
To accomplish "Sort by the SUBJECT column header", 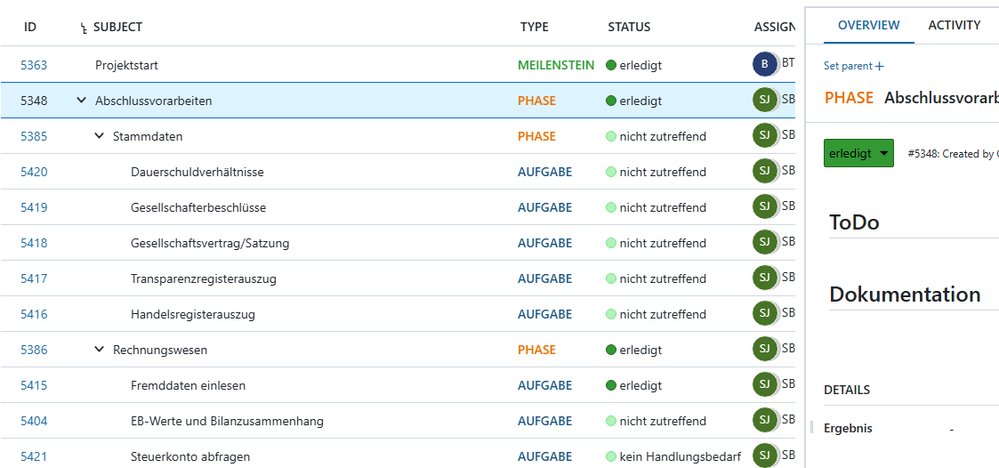I will (118, 27).
